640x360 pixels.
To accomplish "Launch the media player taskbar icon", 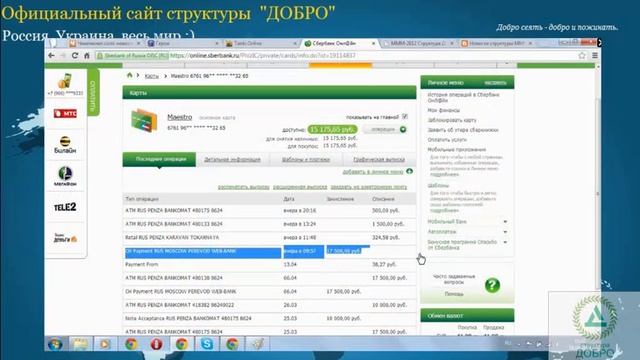I will 104,344.
